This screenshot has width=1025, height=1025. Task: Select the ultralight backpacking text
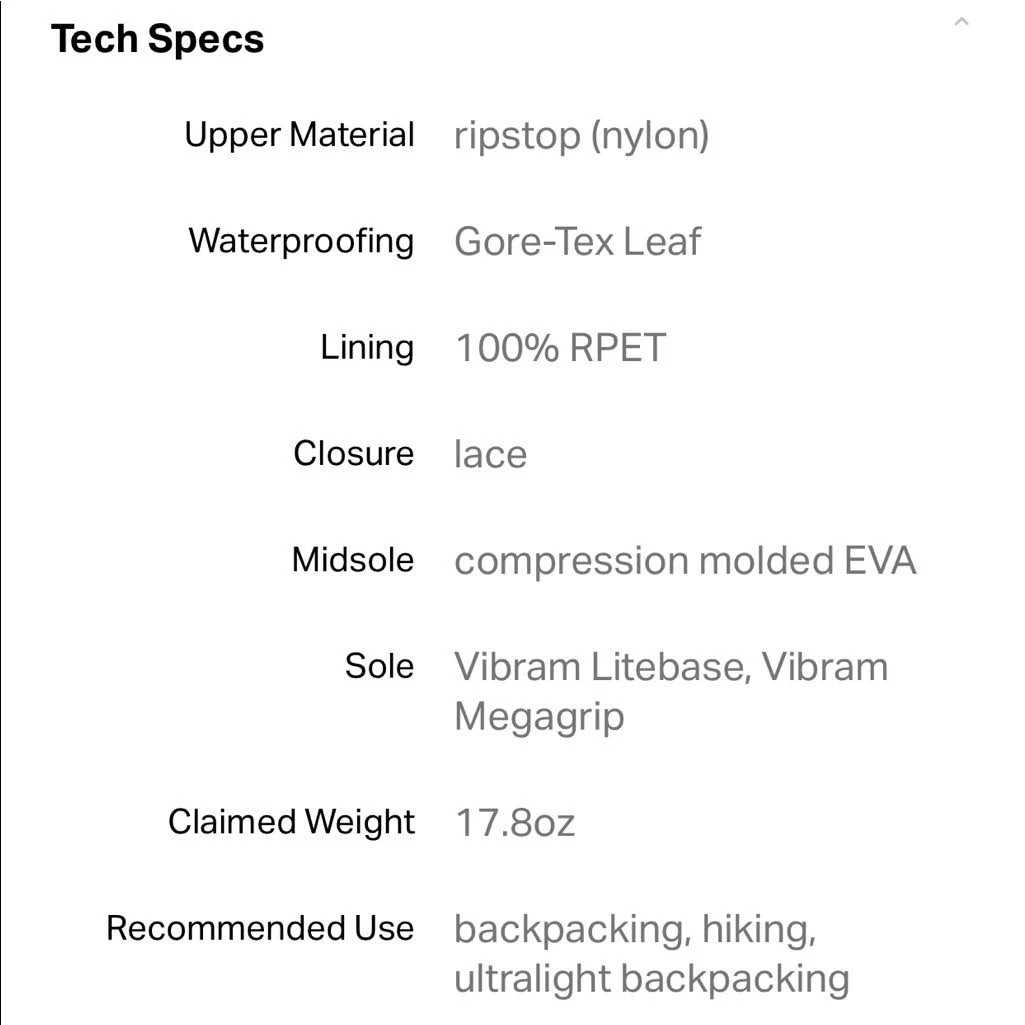(652, 979)
